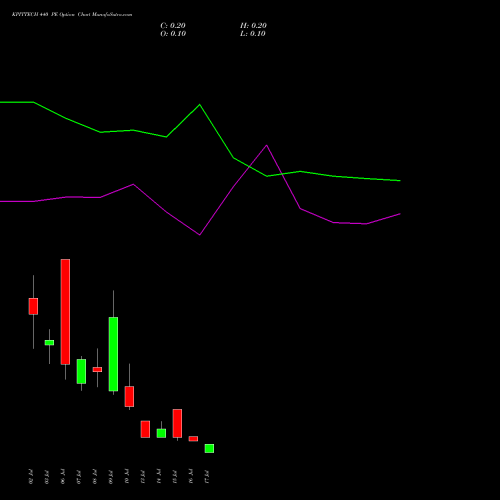The height and width of the screenshot is (500, 500).
Task: Select the small green candlestick on 03 Jul
Action: click(49, 343)
